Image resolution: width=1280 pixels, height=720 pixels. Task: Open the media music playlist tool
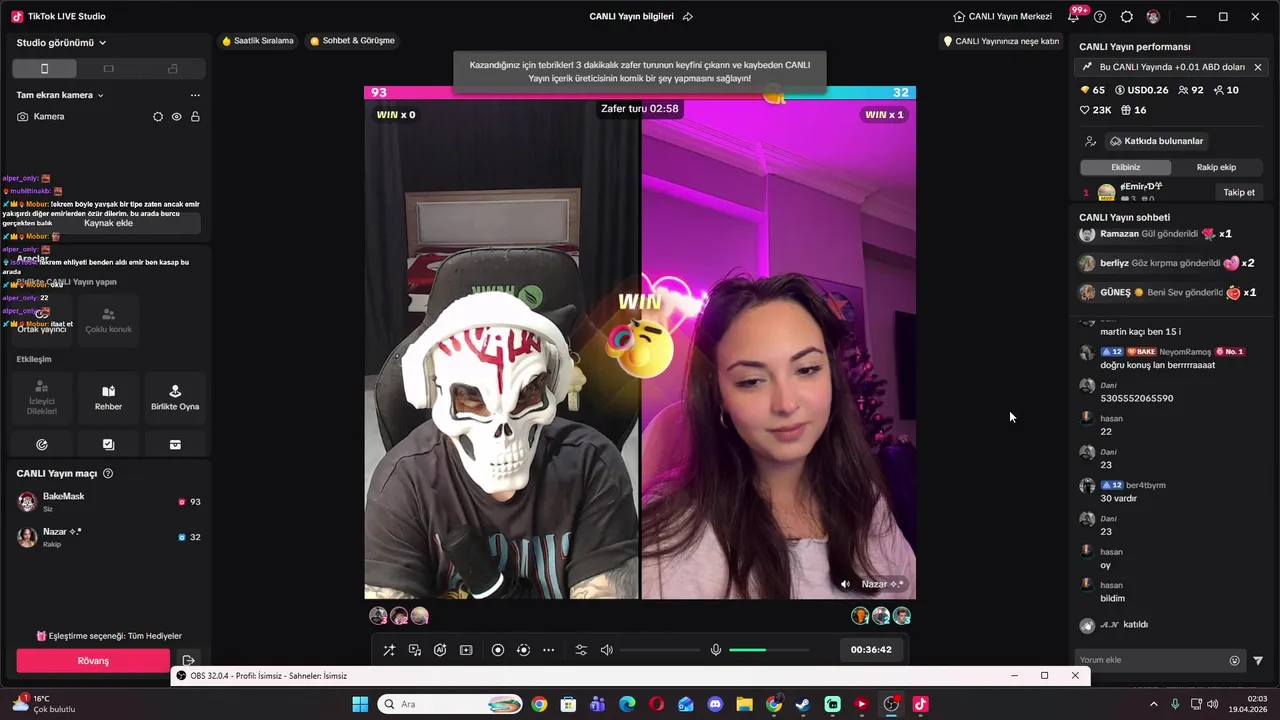pos(415,650)
